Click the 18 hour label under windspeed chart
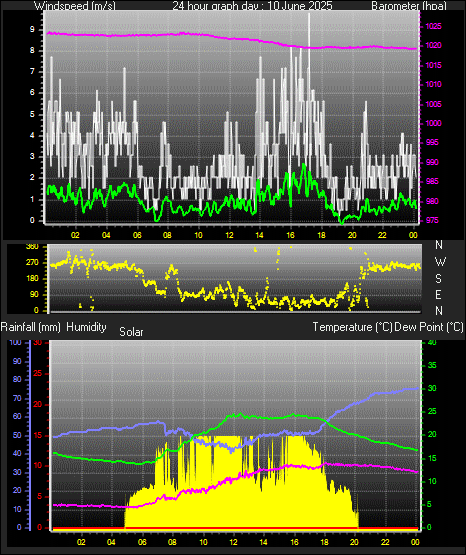 click(x=321, y=235)
